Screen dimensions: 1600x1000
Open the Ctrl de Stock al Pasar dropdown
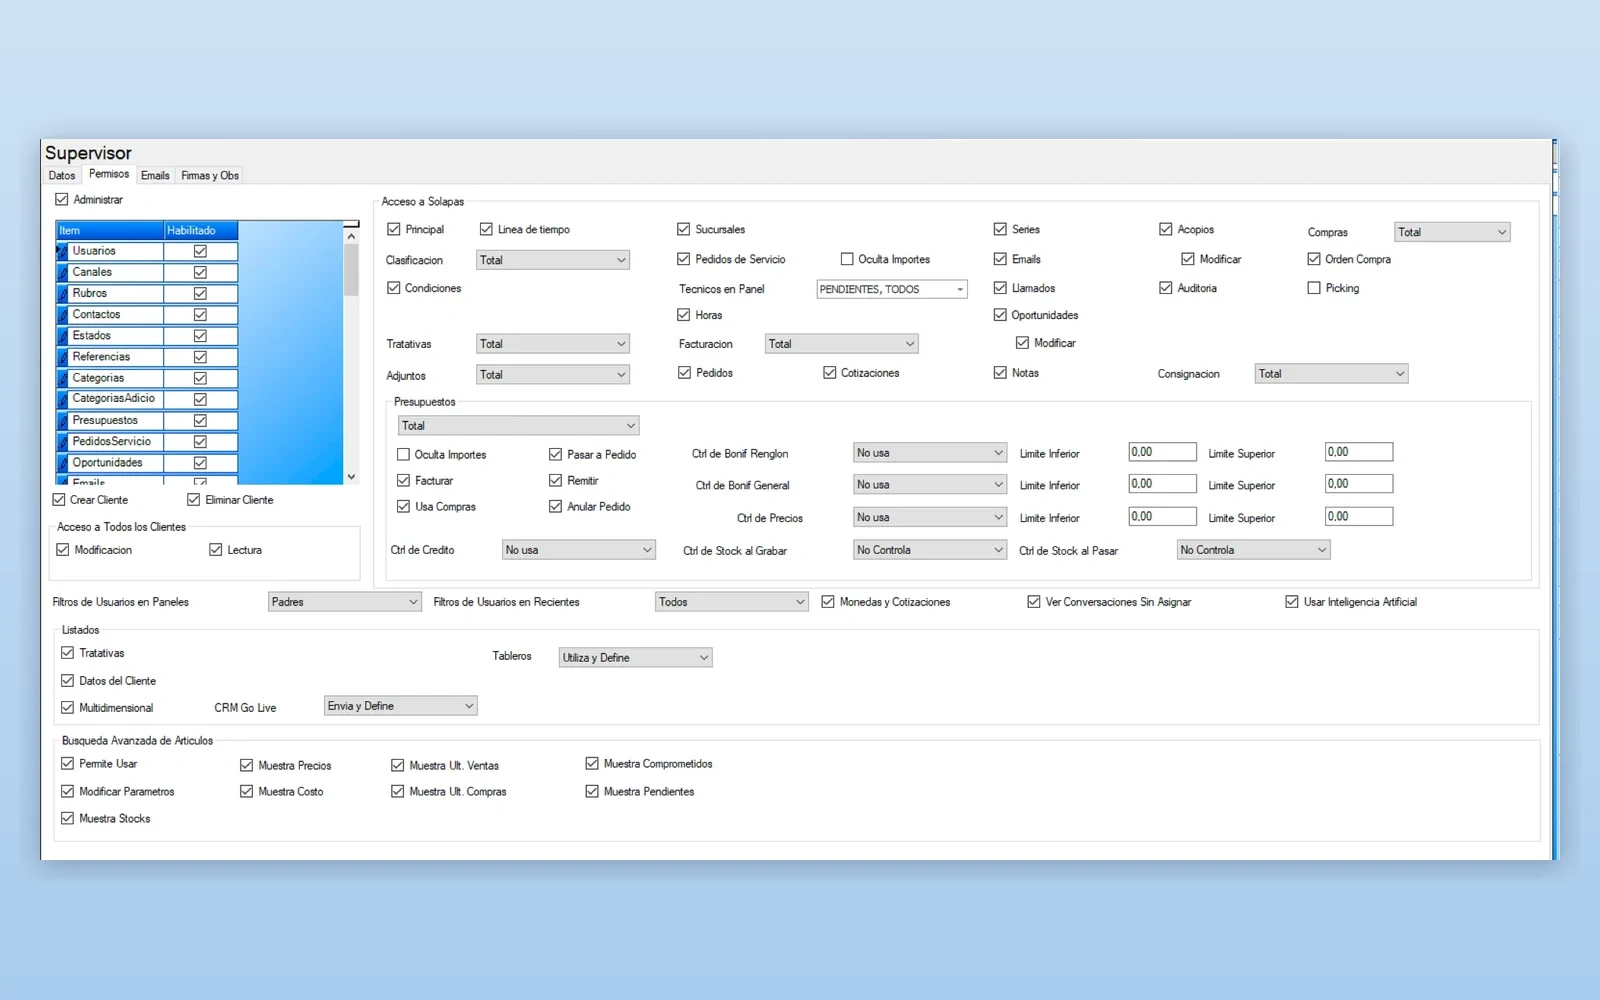tap(1253, 550)
